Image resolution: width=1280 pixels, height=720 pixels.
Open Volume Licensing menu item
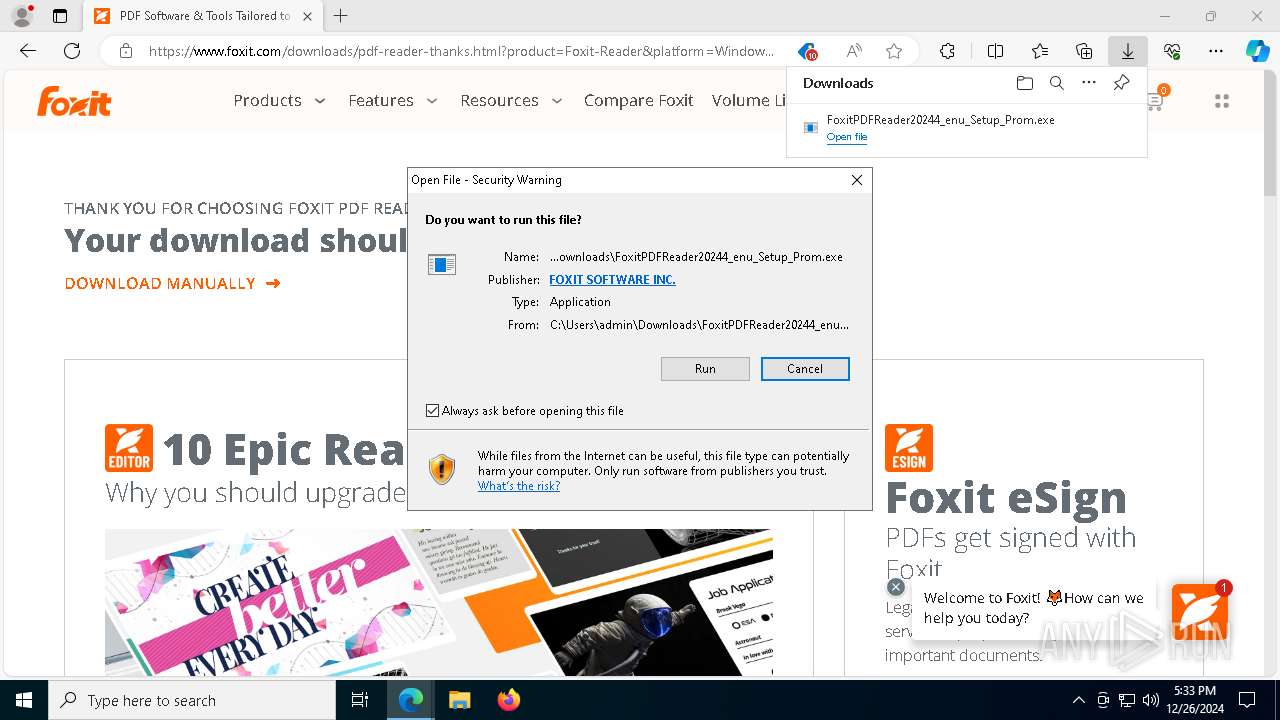click(749, 100)
